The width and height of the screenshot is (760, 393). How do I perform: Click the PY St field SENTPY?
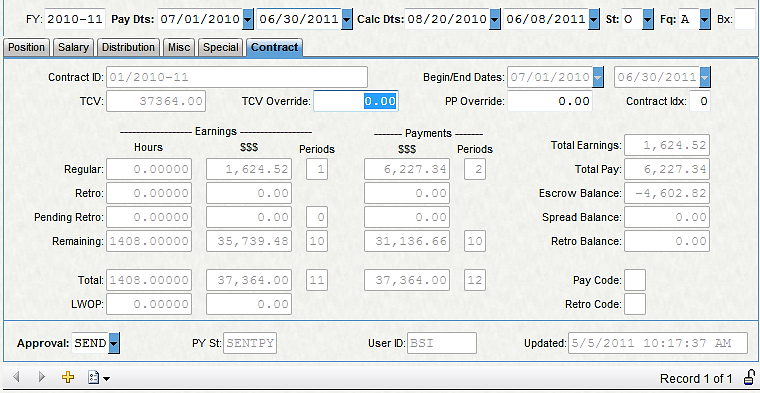250,344
